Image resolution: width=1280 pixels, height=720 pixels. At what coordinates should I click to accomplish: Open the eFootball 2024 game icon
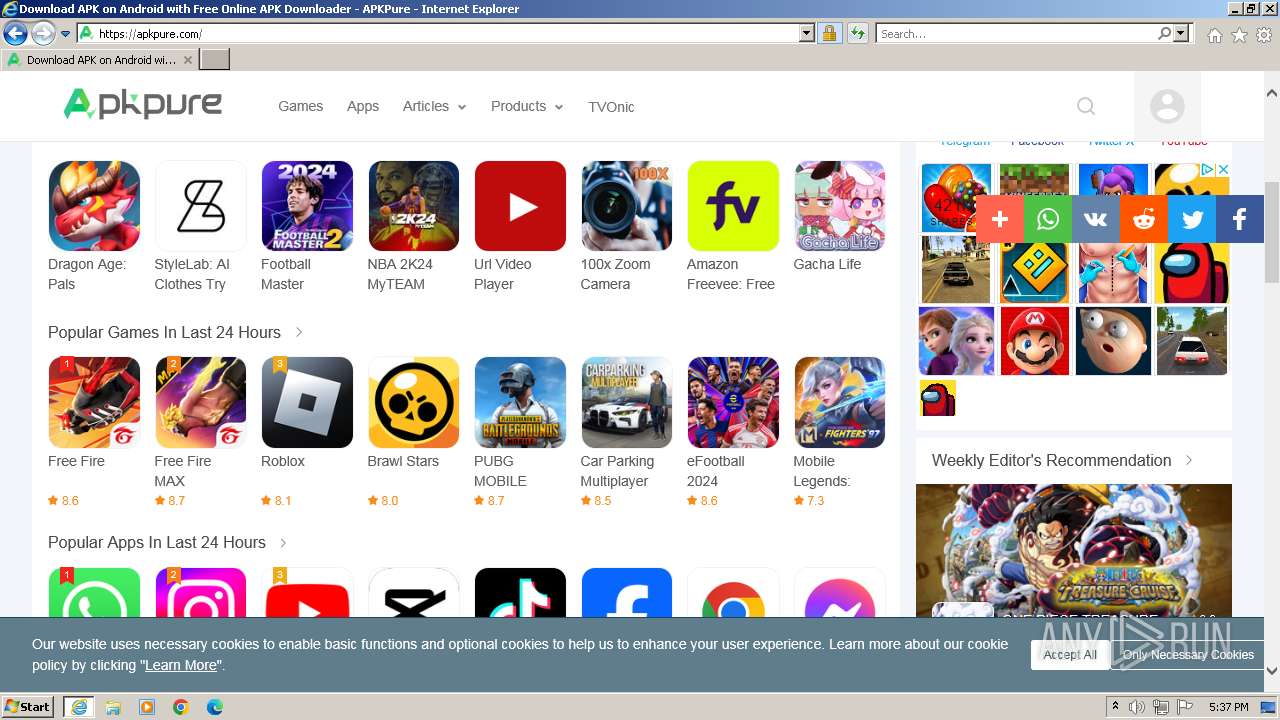tap(733, 402)
